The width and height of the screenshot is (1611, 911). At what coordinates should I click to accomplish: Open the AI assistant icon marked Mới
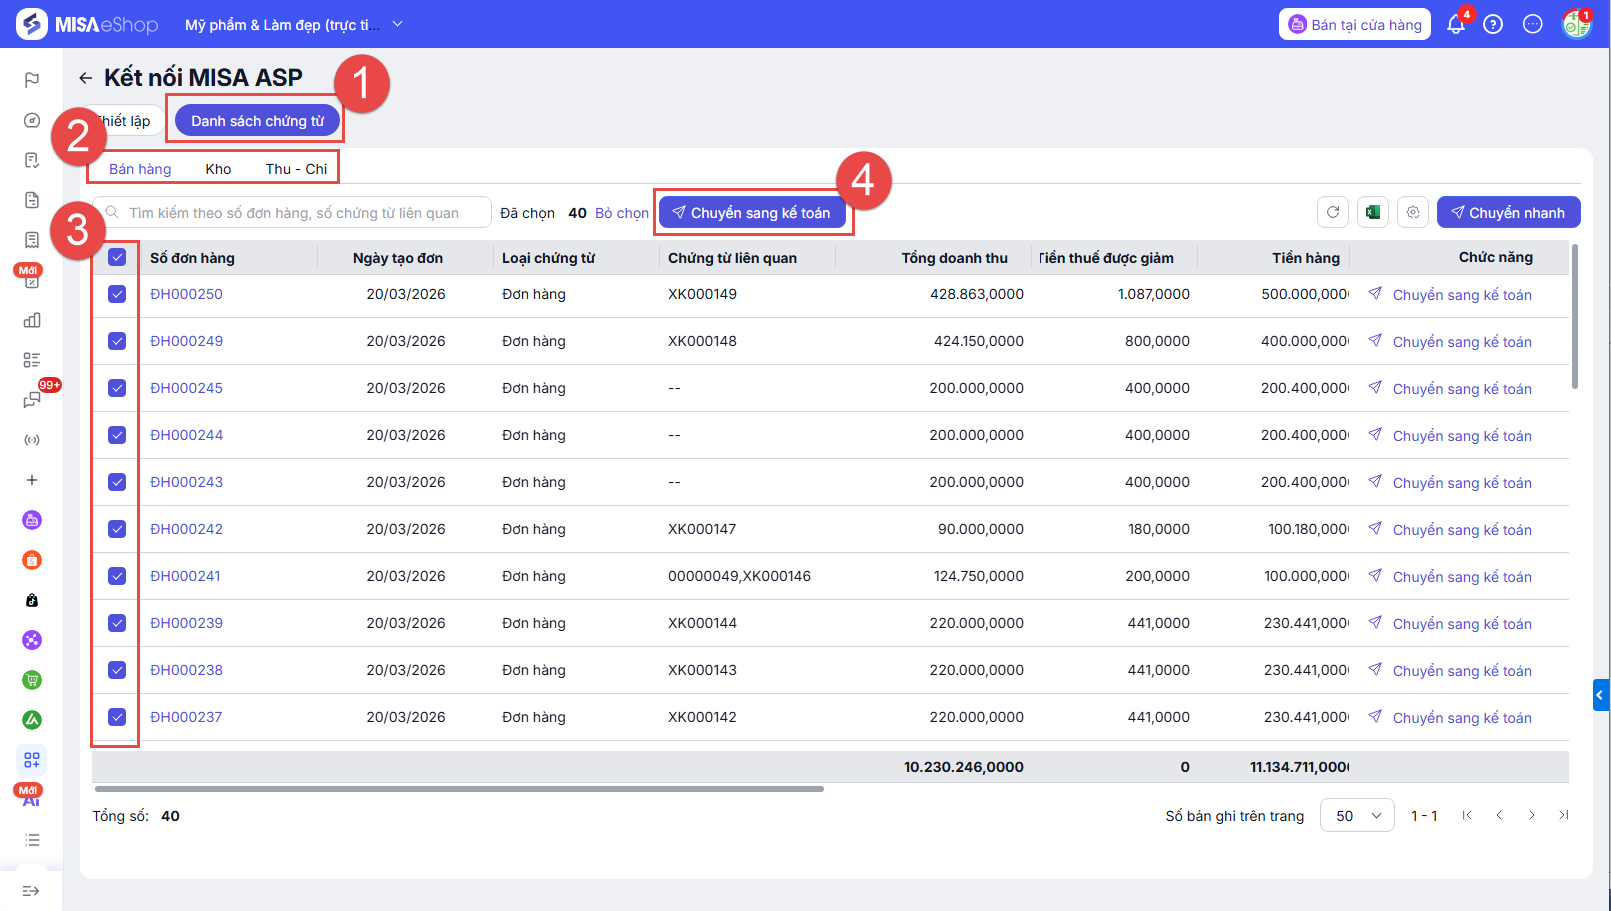point(32,798)
